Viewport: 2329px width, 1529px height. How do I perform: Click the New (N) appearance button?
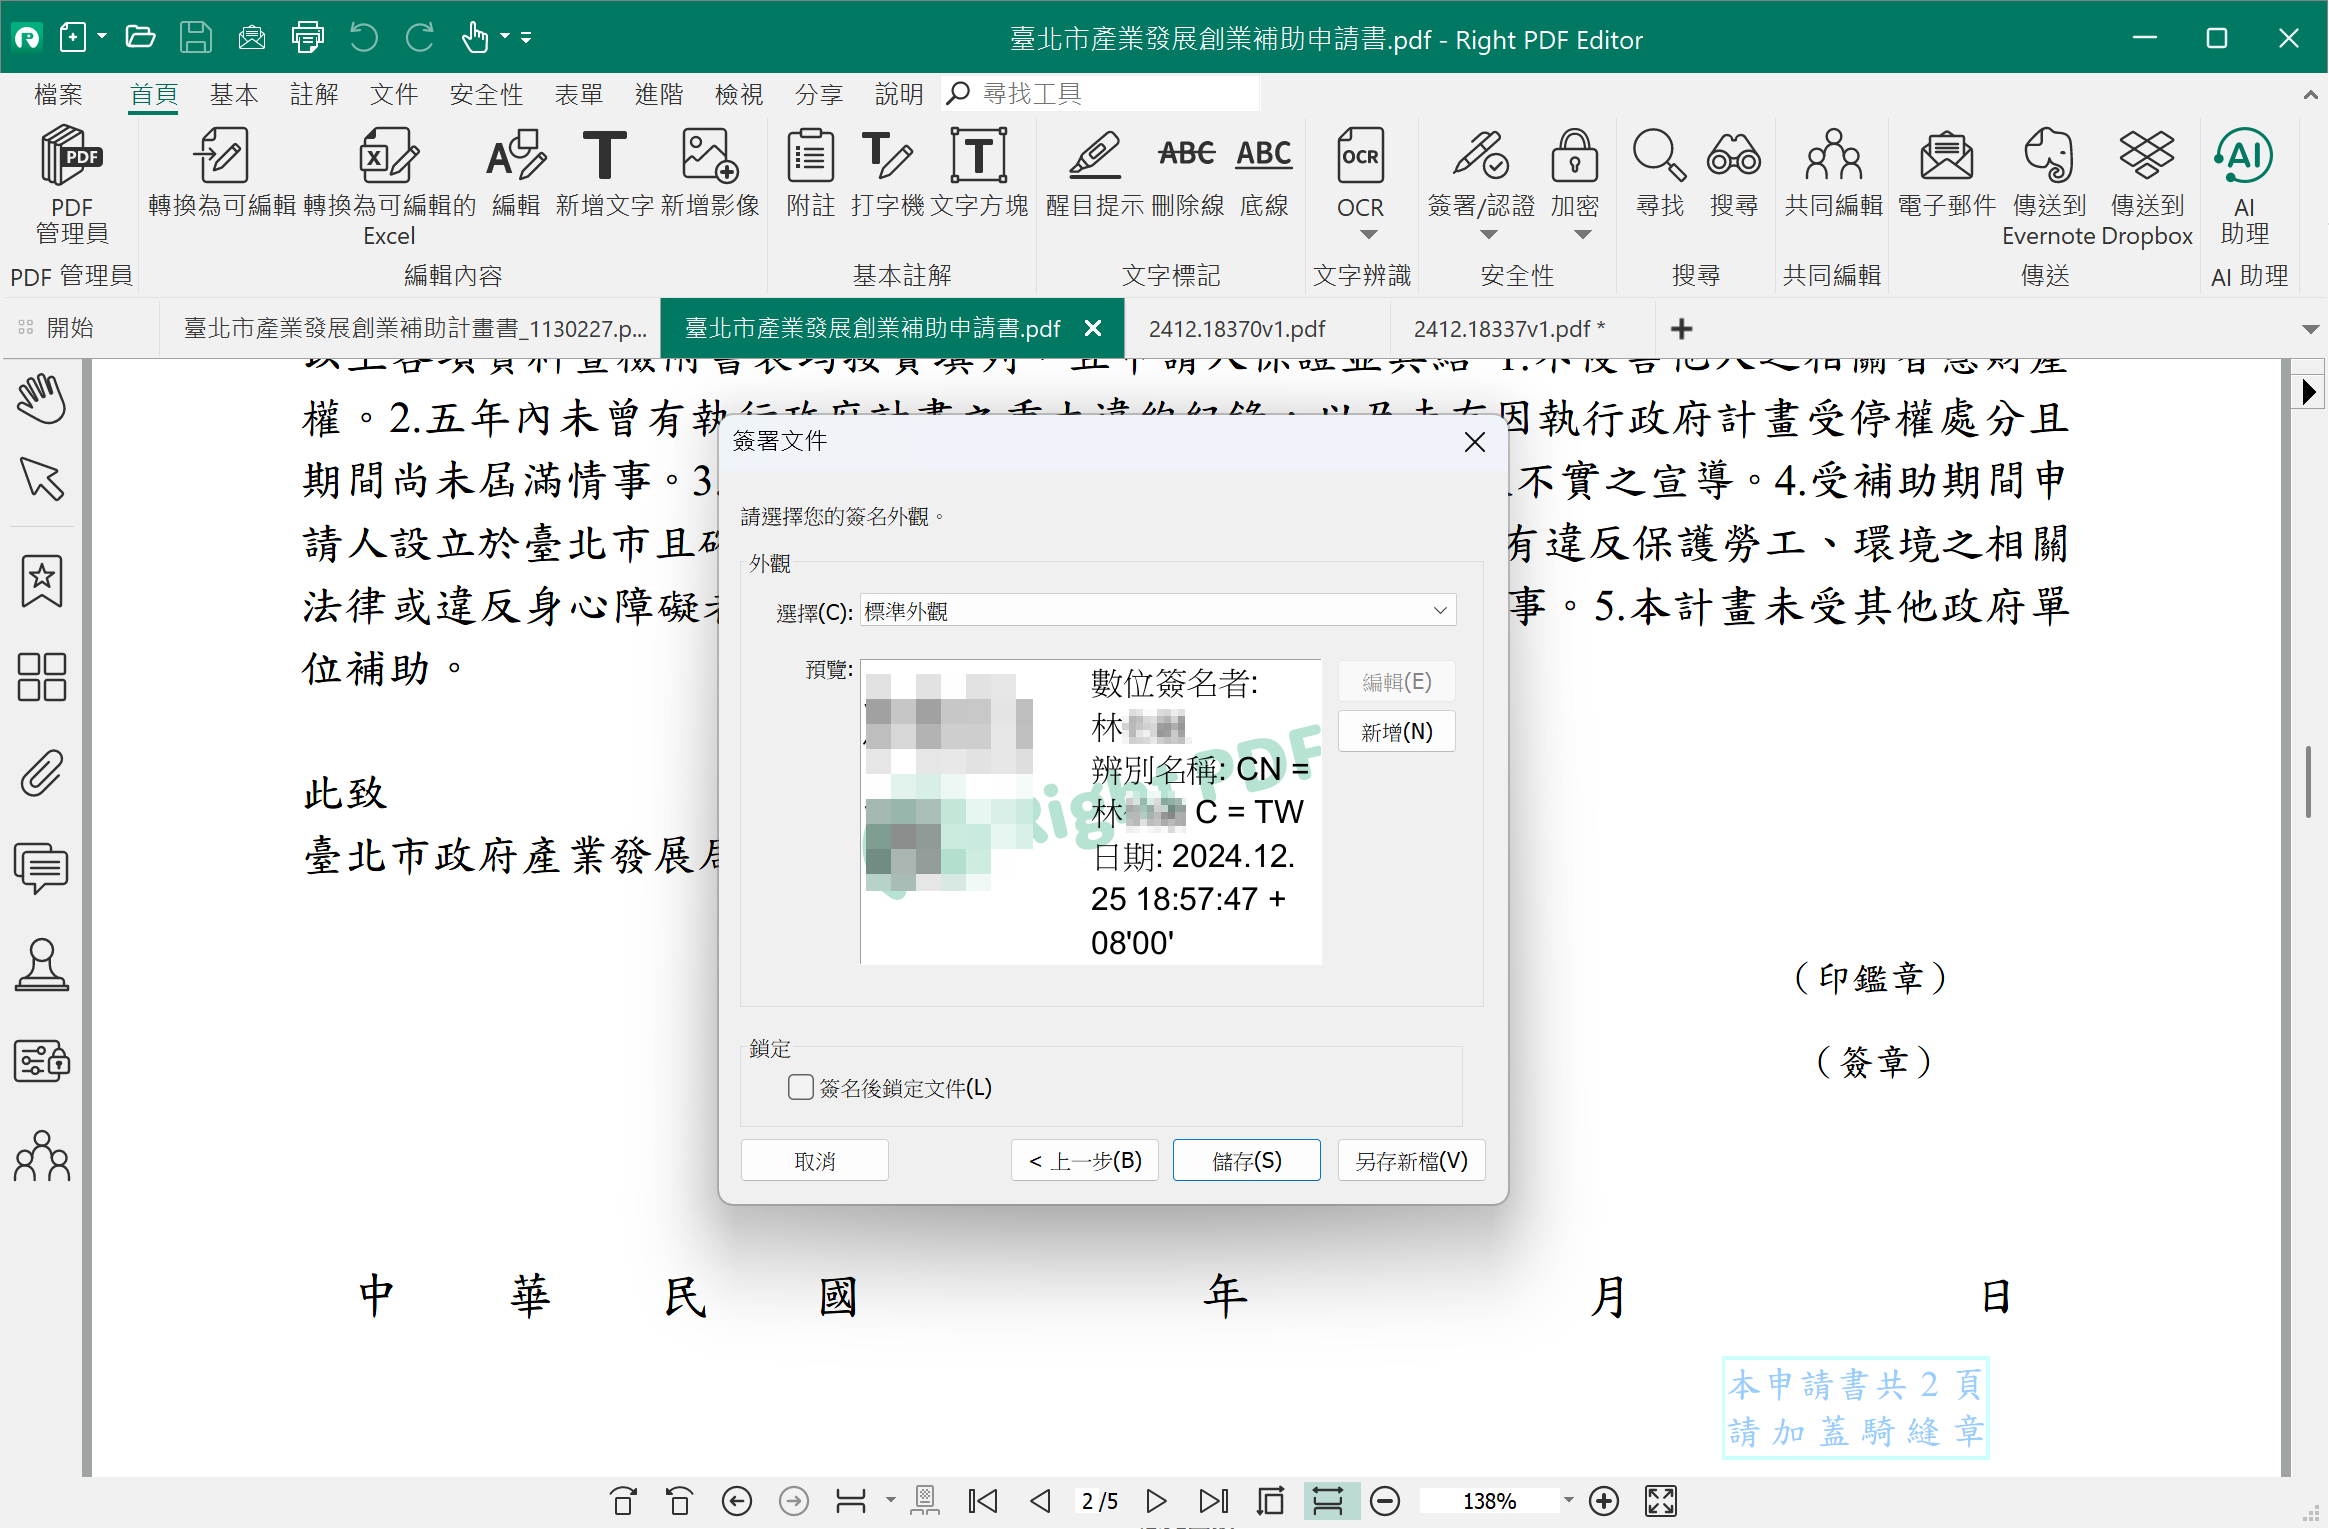1396,732
